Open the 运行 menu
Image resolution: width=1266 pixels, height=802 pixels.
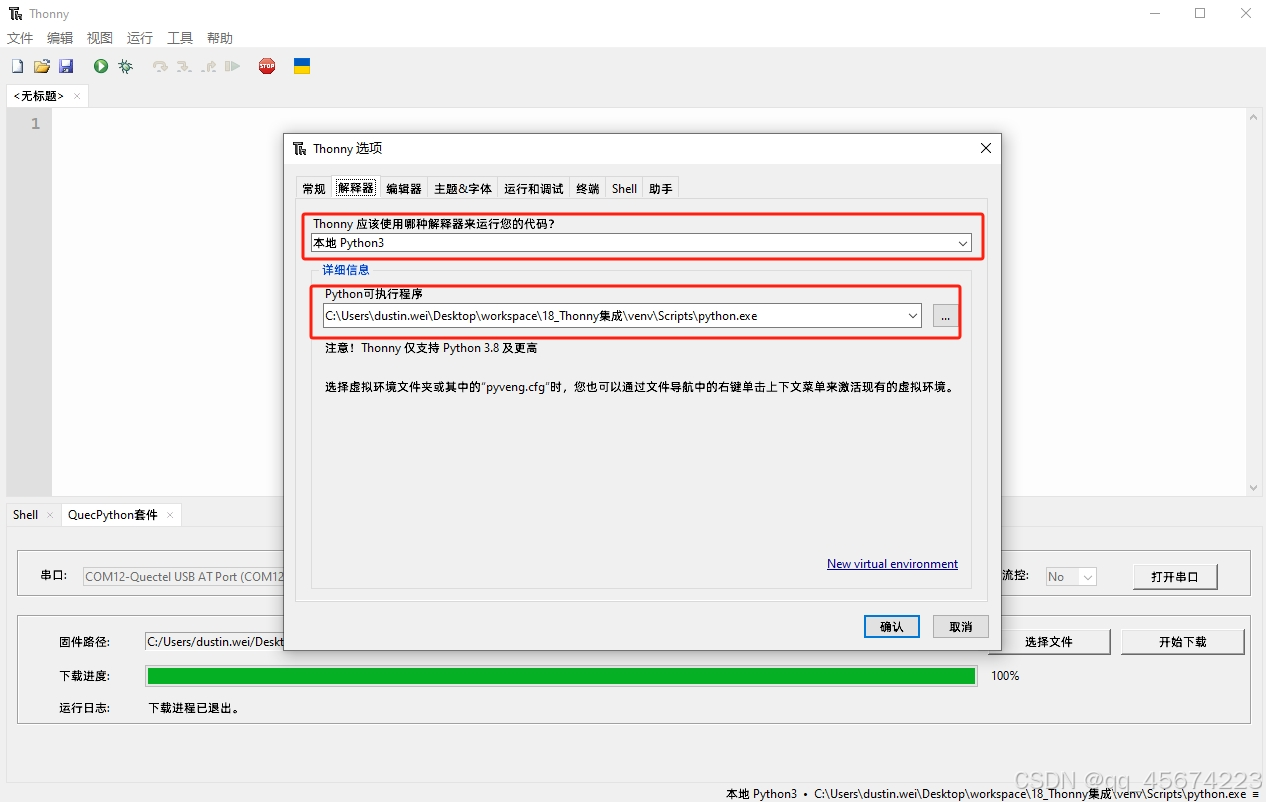[140, 38]
